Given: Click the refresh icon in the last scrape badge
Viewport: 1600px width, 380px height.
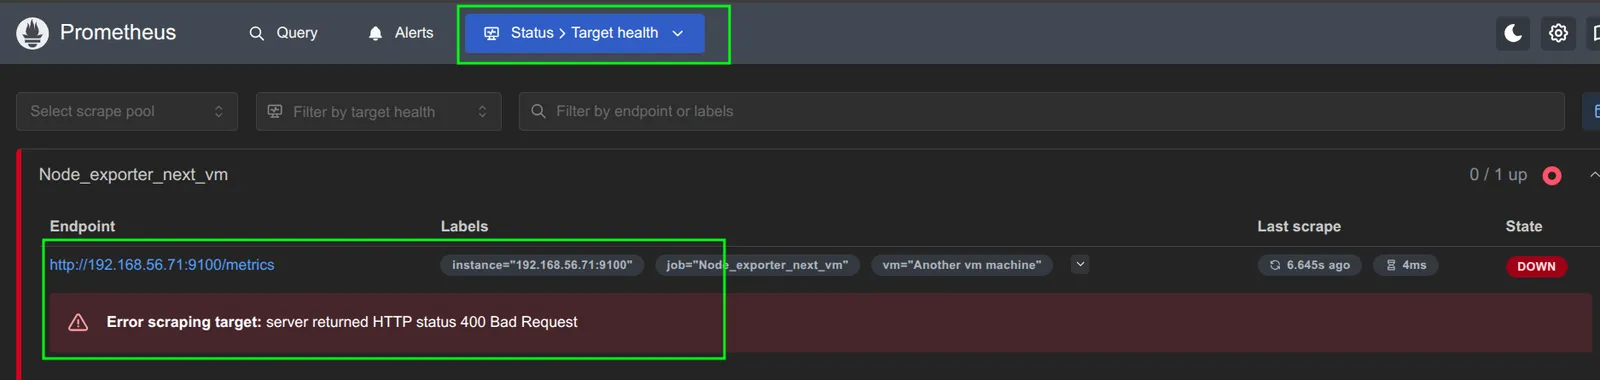Looking at the screenshot, I should tap(1275, 265).
